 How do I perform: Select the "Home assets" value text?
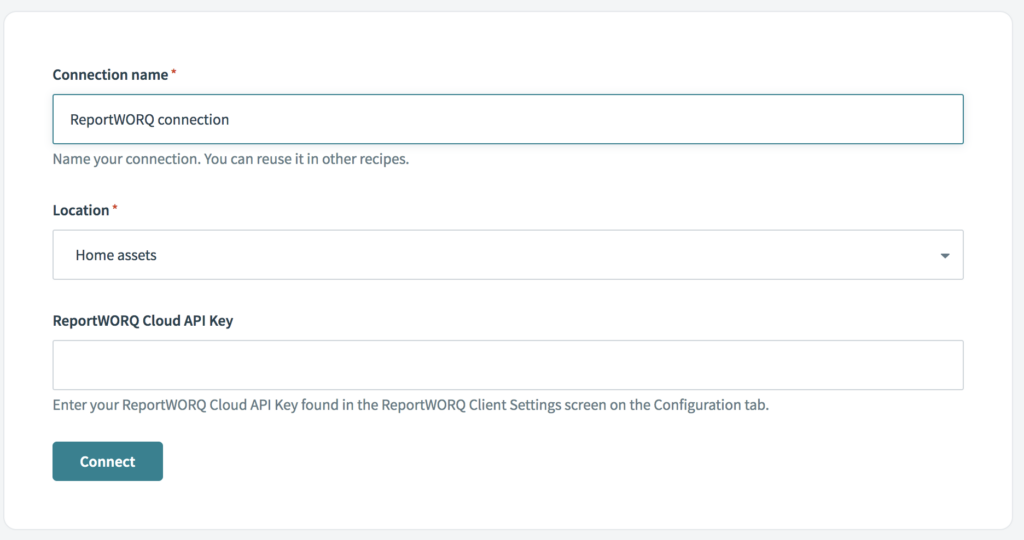116,255
